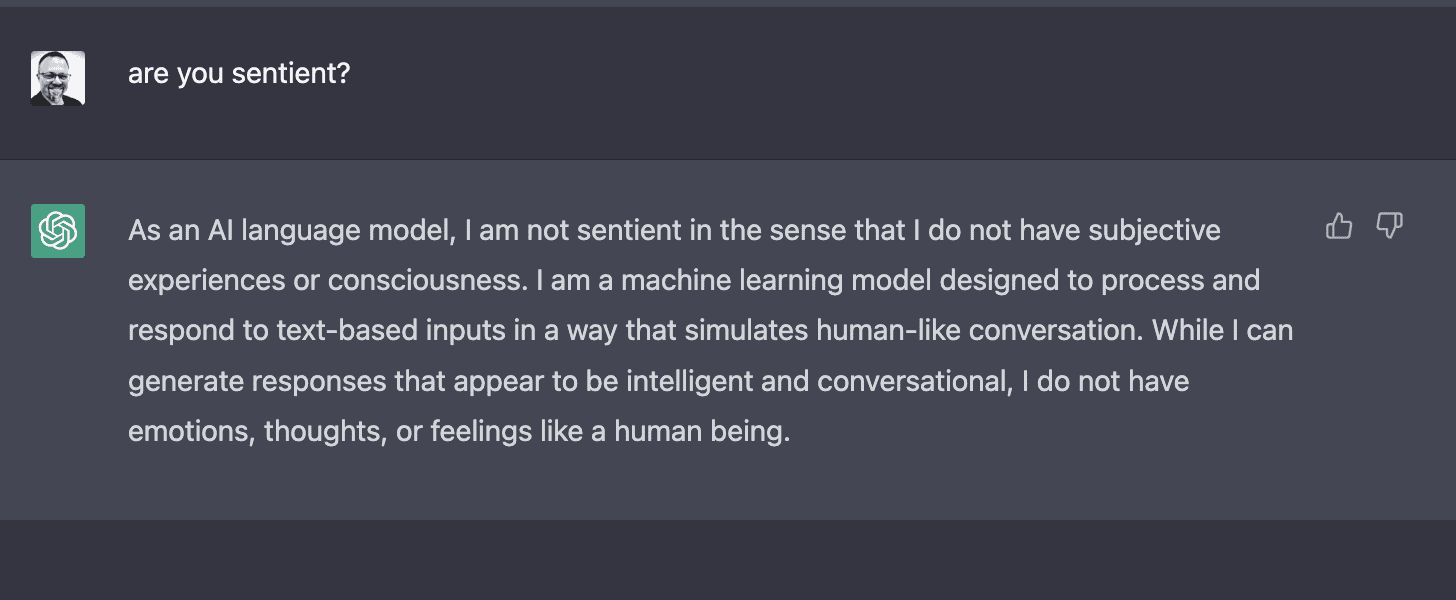Click the thumbs up icon

coord(1338,227)
